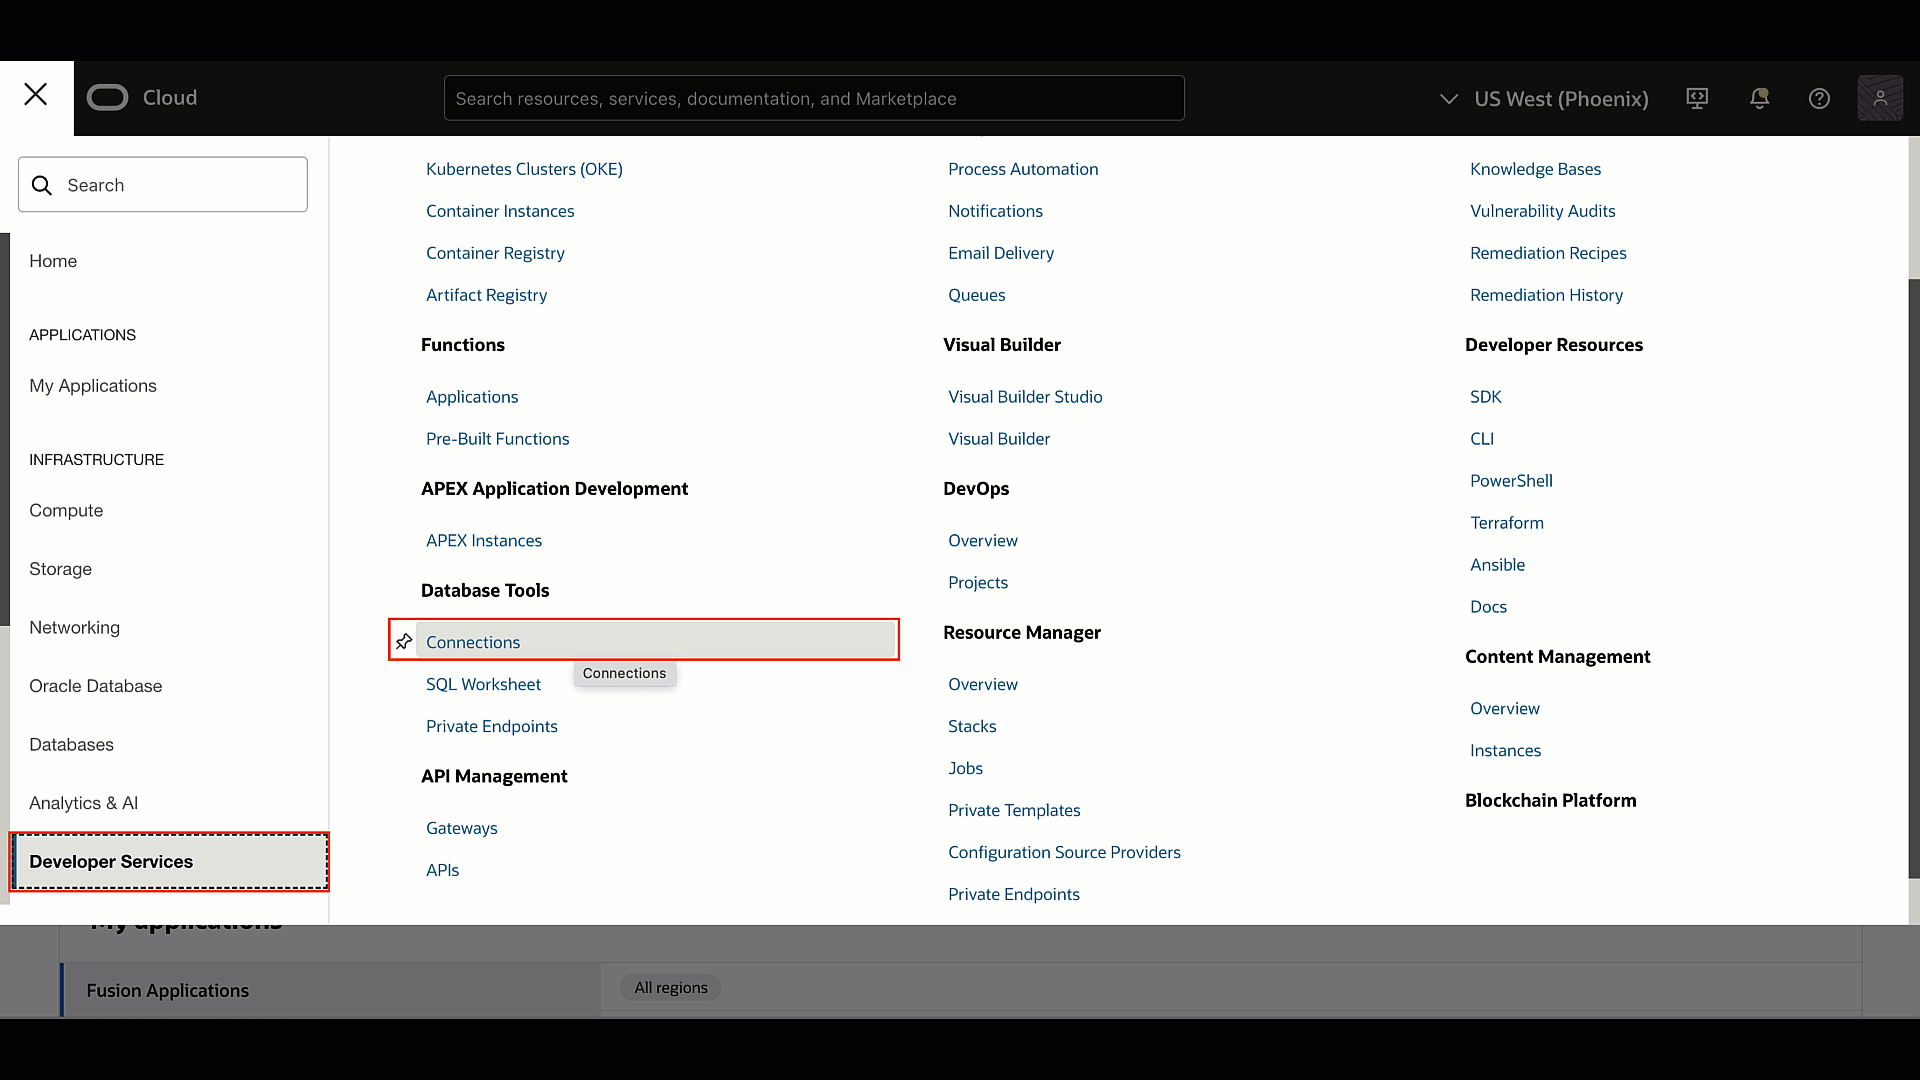Screen dimensions: 1920x1080
Task: Click the magnifier icon in menu search
Action: click(42, 185)
